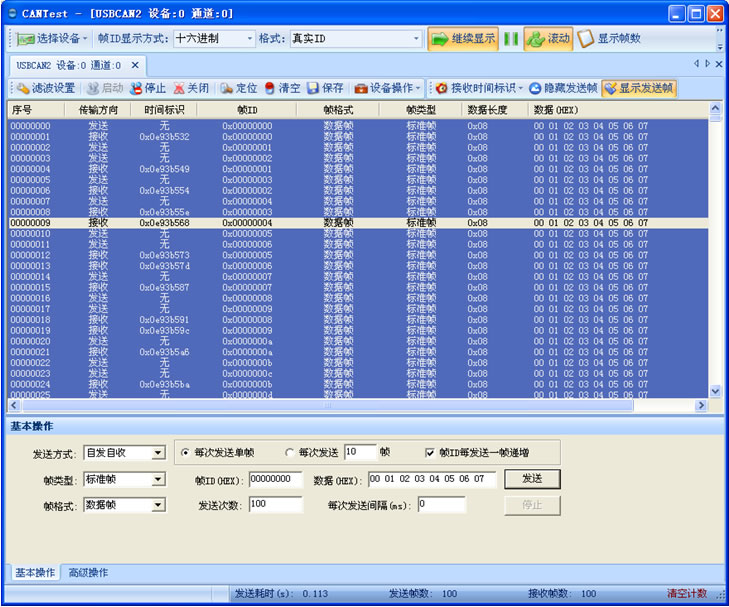Select the USBCAN2 设备:0 通道:0 tab
The image size is (729, 607).
[72, 65]
